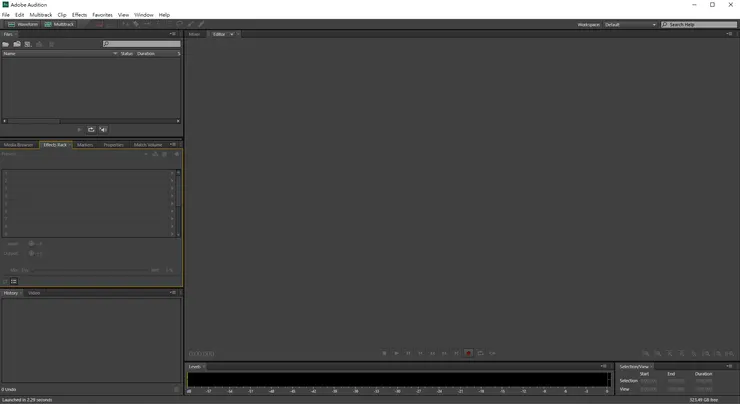Viewport: 740px width, 404px height.
Task: Click the Files panel search field
Action: (x=142, y=44)
